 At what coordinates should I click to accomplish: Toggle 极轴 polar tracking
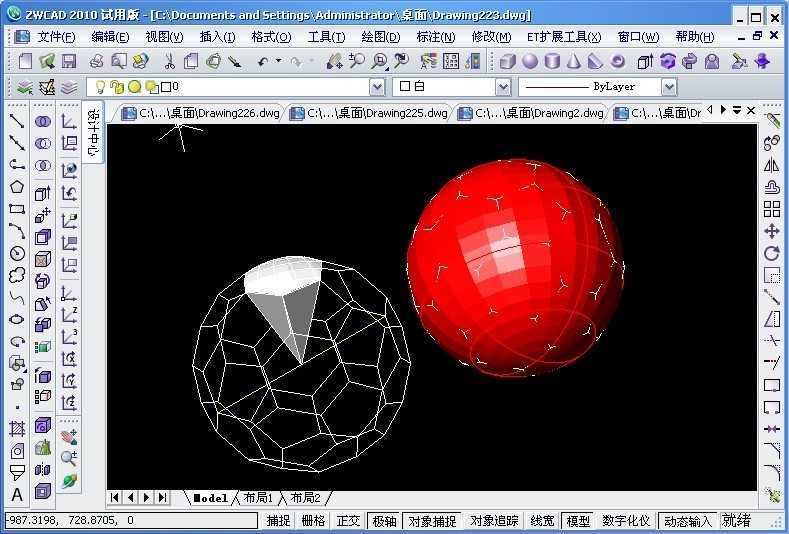384,521
